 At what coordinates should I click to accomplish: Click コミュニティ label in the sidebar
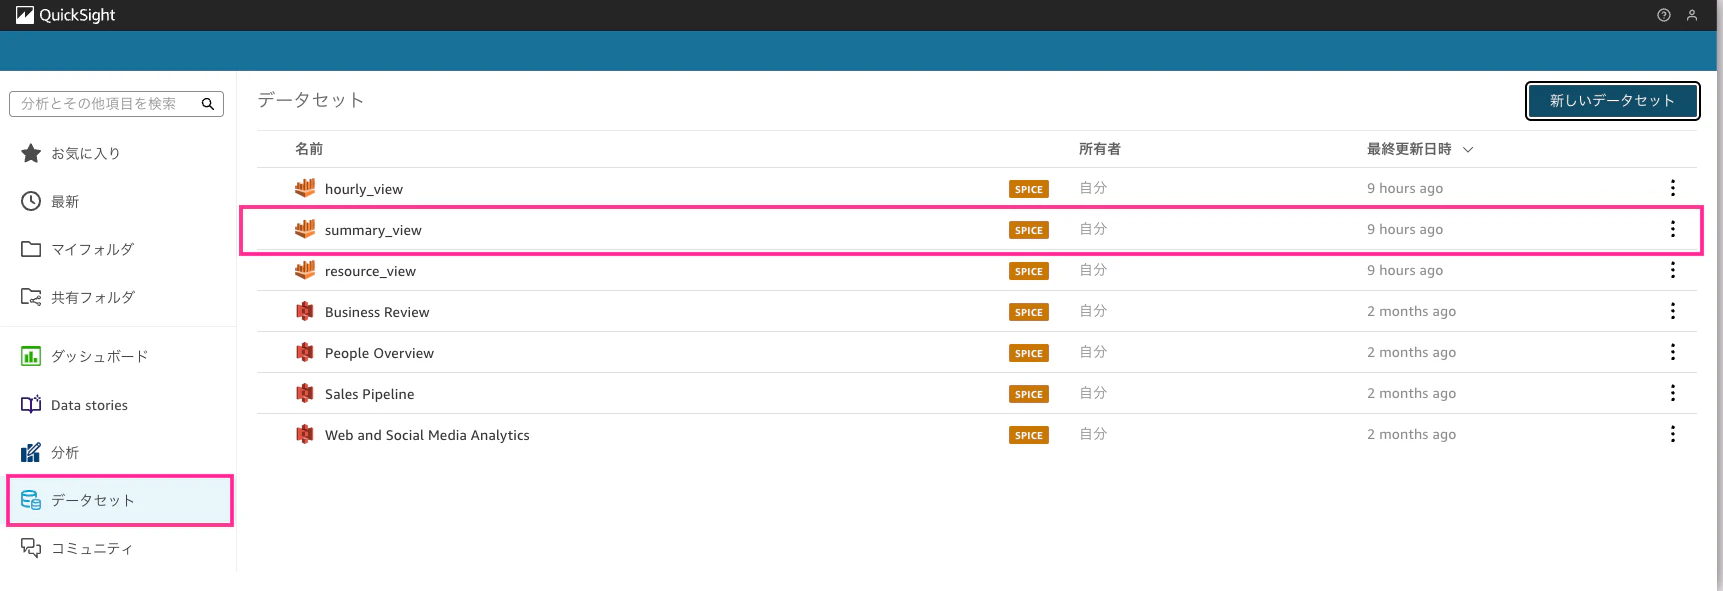92,548
